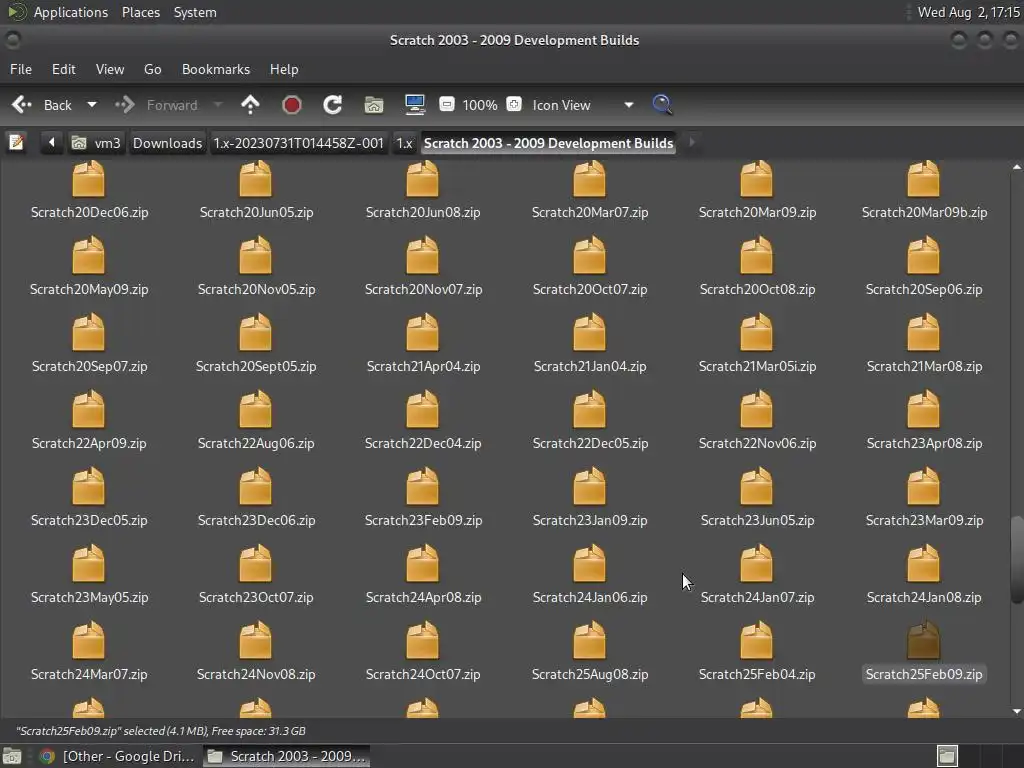Reload the folder with the refresh icon

332,104
